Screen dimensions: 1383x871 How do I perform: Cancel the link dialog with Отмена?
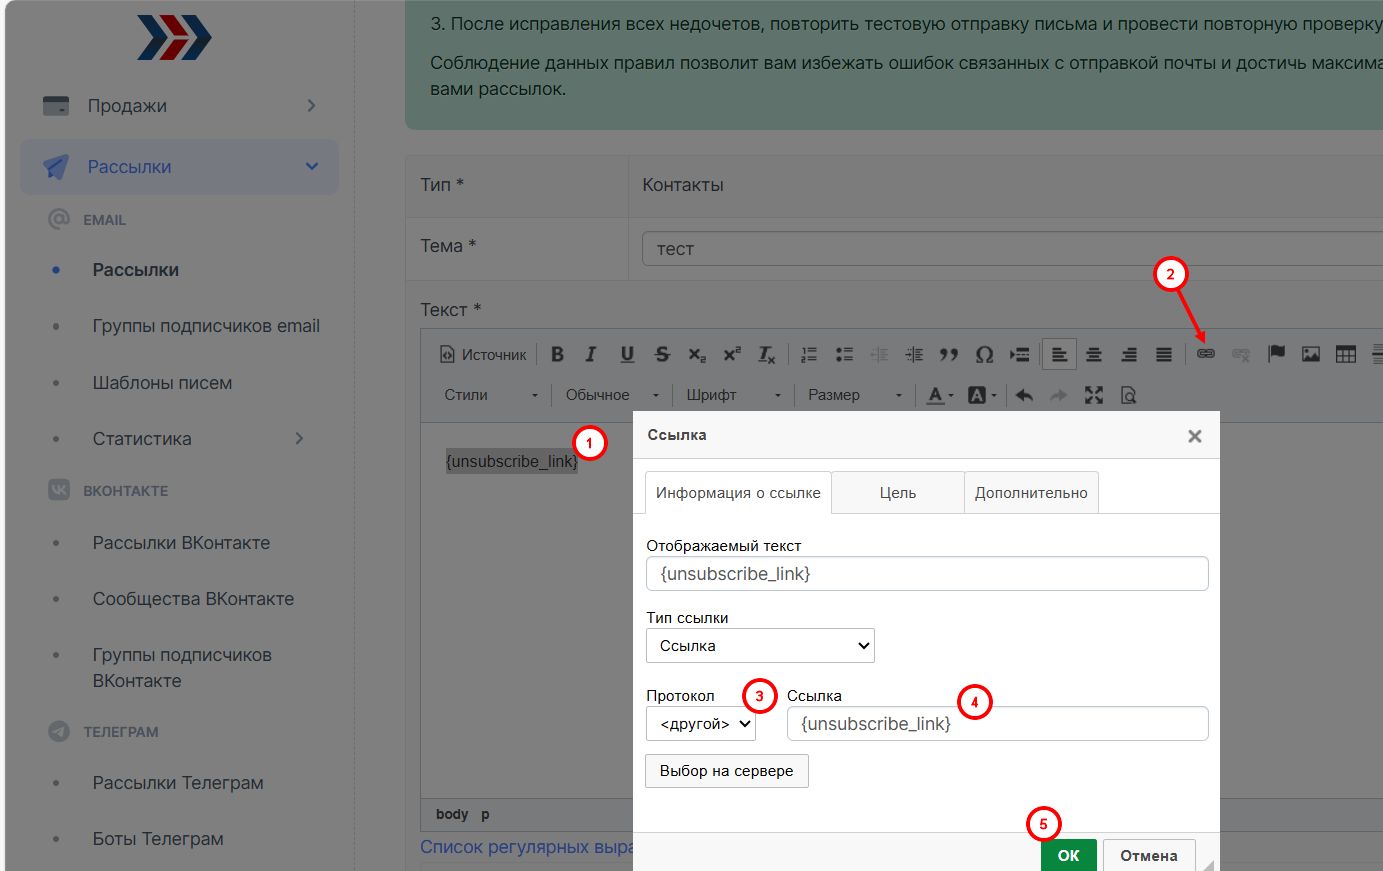point(1149,855)
